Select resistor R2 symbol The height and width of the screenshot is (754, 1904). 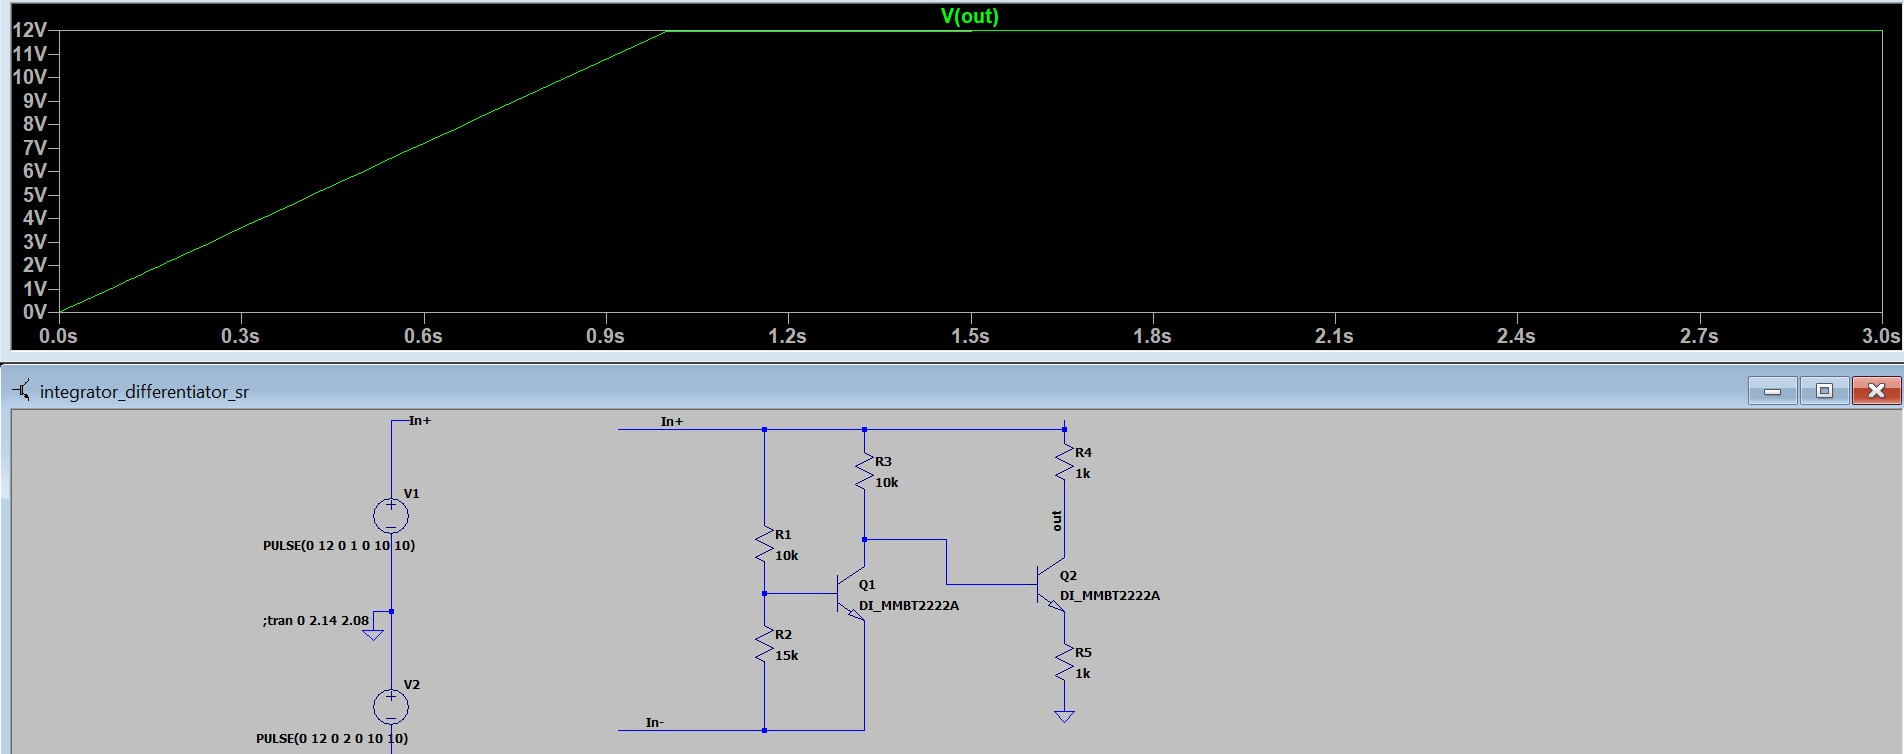[764, 645]
